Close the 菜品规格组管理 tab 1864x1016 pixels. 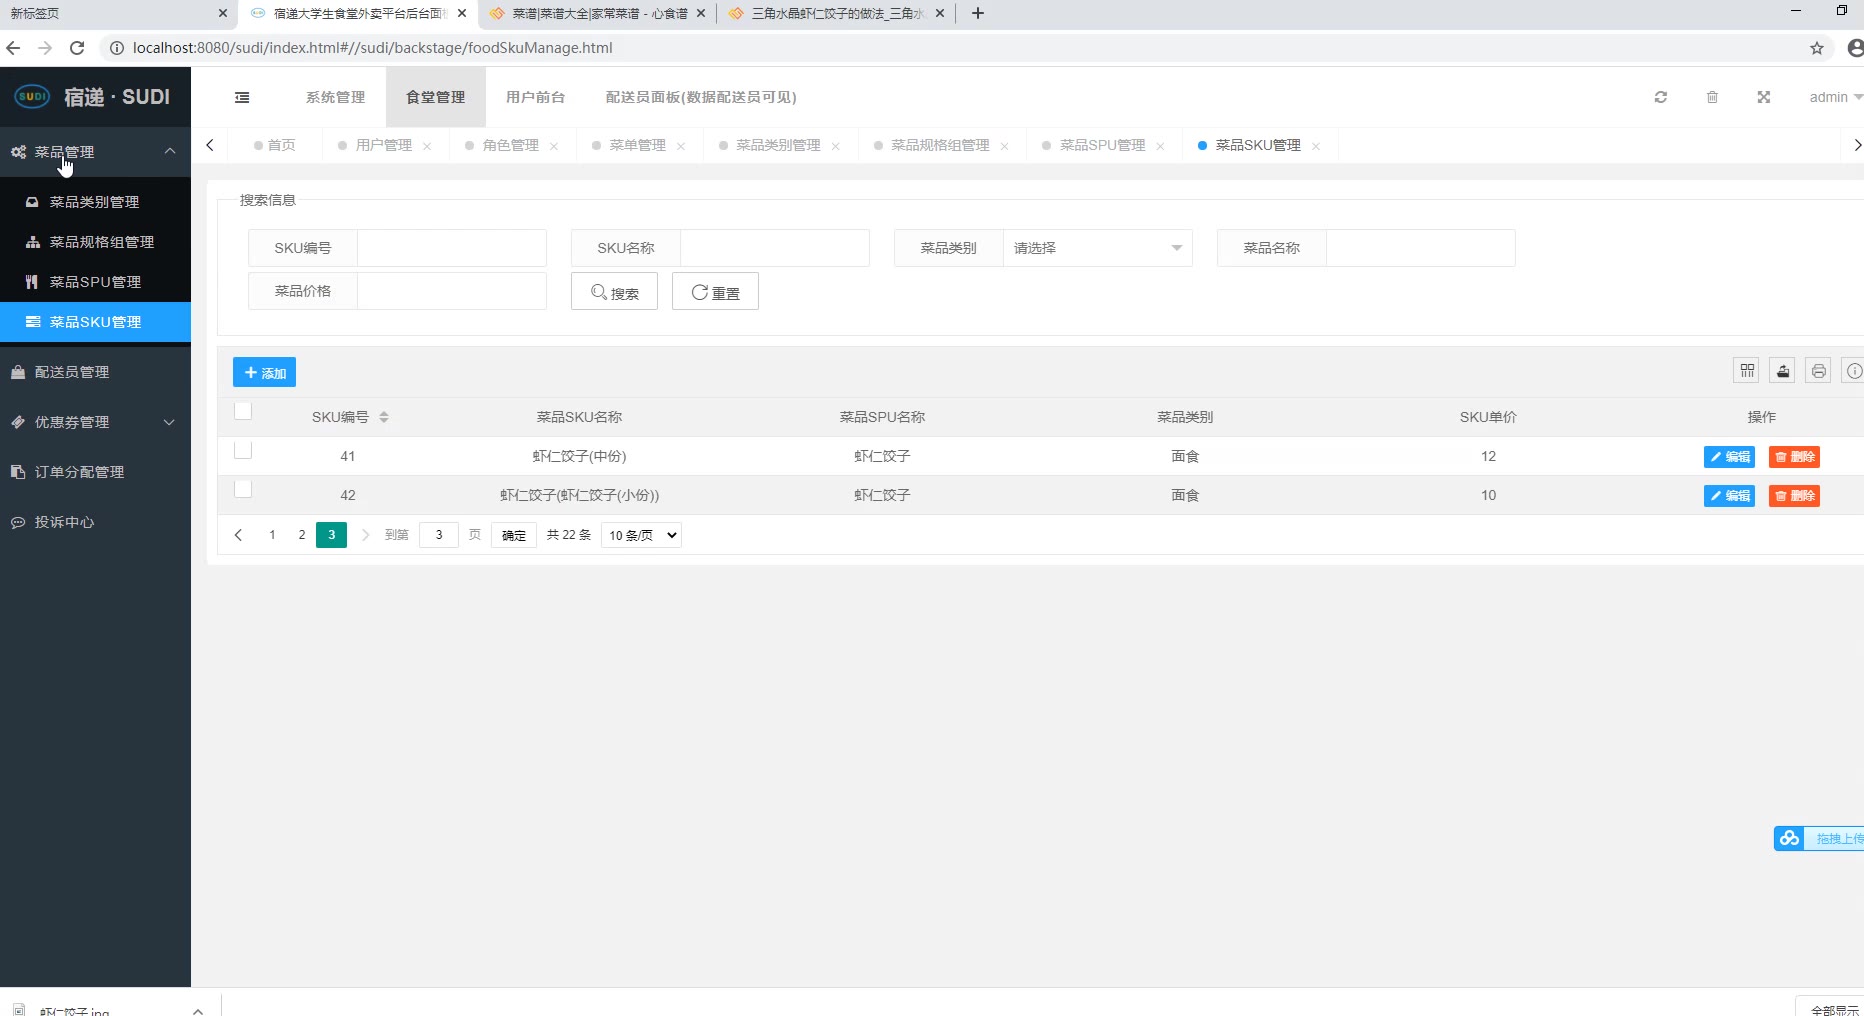(1004, 146)
